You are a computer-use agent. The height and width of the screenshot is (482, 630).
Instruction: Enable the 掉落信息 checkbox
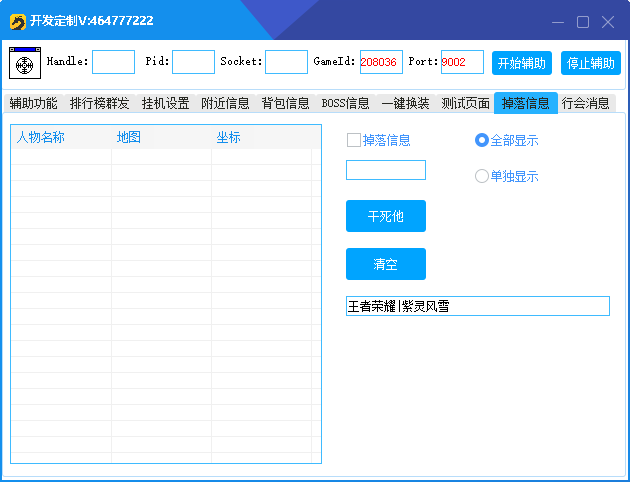tap(354, 140)
